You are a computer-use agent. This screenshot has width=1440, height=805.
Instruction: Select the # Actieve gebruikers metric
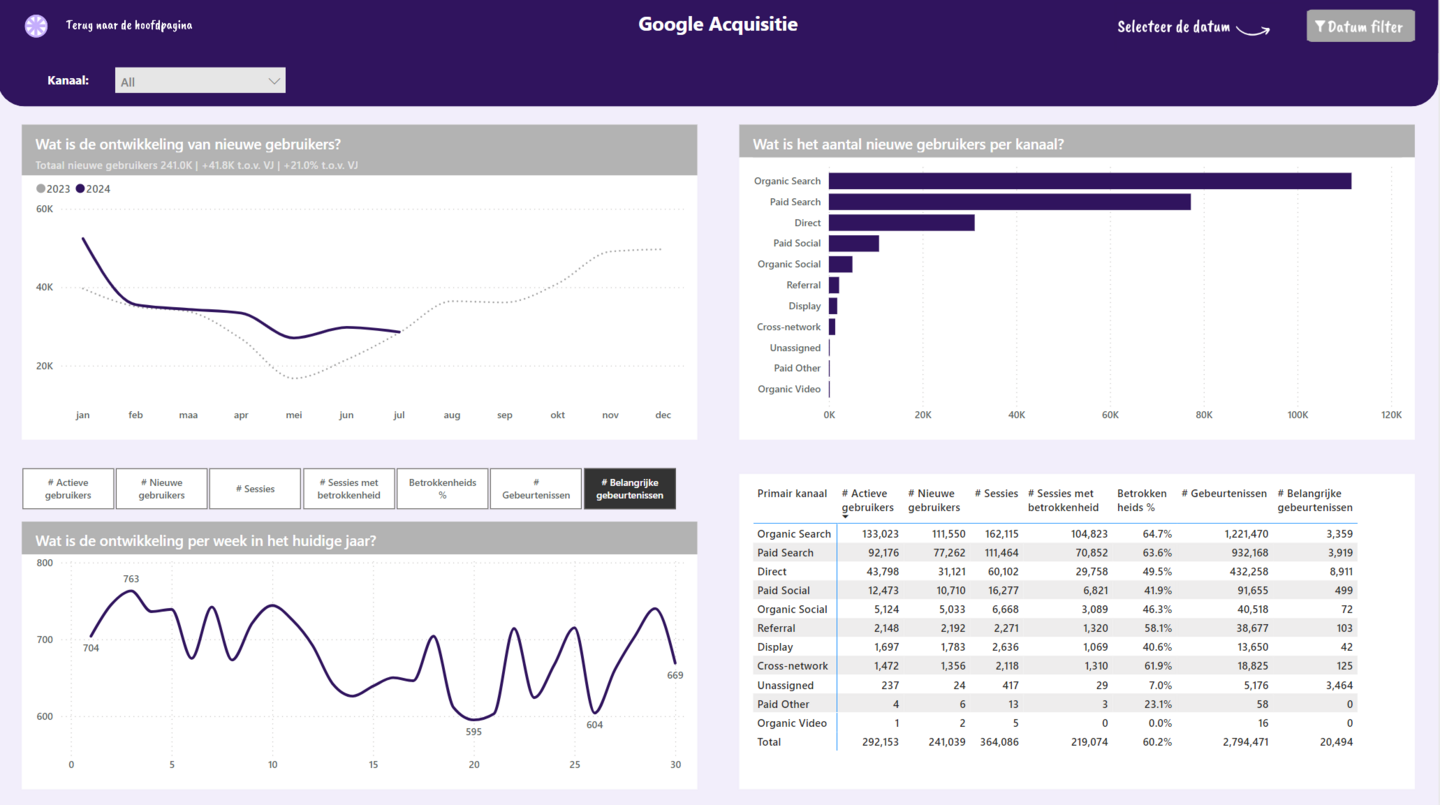pyautogui.click(x=68, y=489)
